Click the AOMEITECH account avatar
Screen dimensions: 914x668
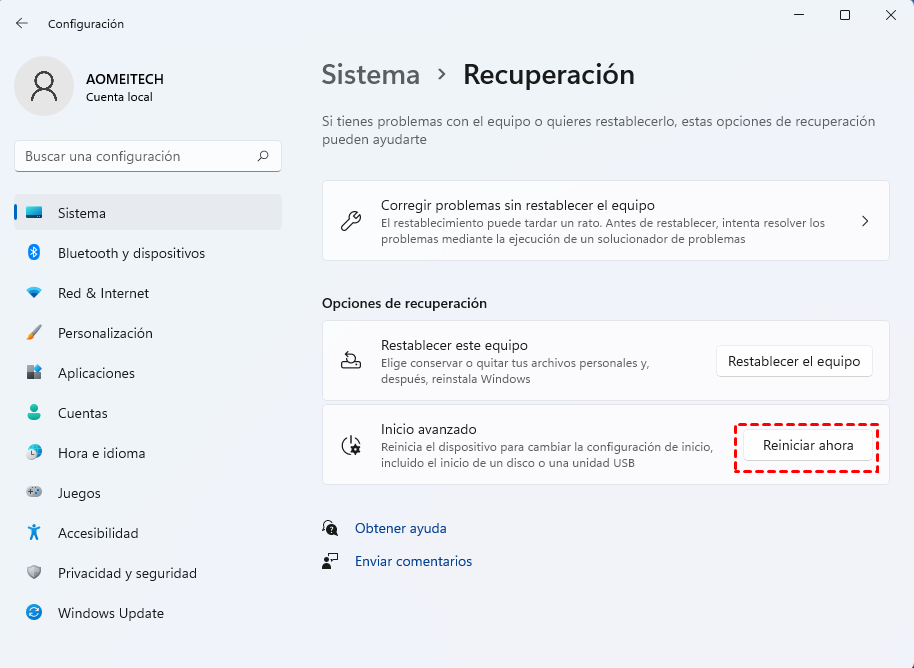[x=43, y=86]
